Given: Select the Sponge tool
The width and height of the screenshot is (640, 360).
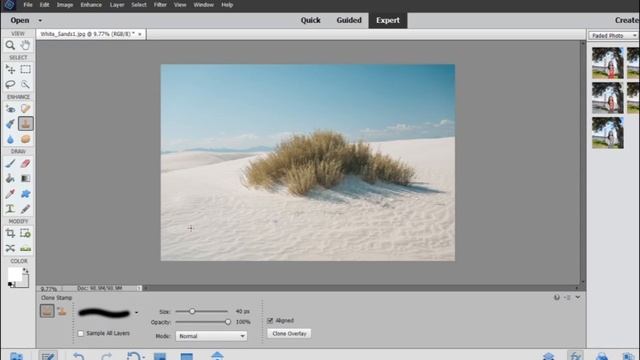Looking at the screenshot, I should [25, 139].
